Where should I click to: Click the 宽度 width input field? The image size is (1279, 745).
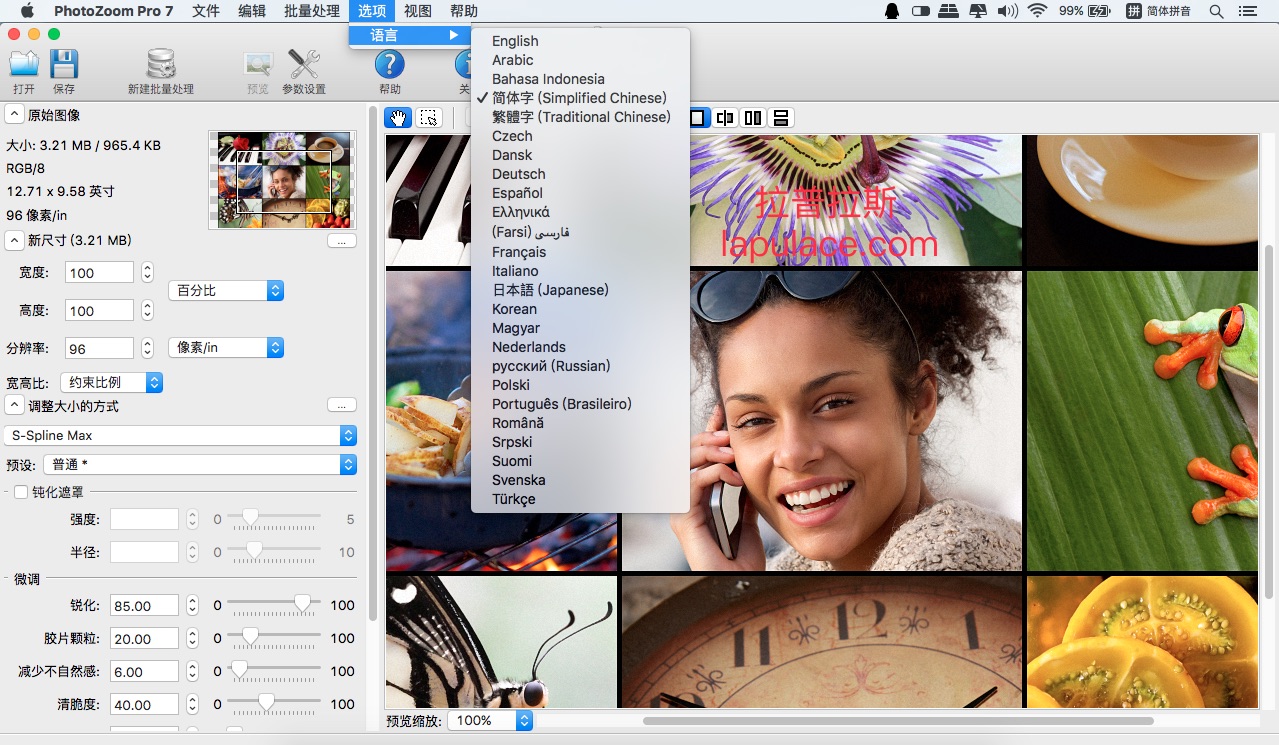(99, 273)
